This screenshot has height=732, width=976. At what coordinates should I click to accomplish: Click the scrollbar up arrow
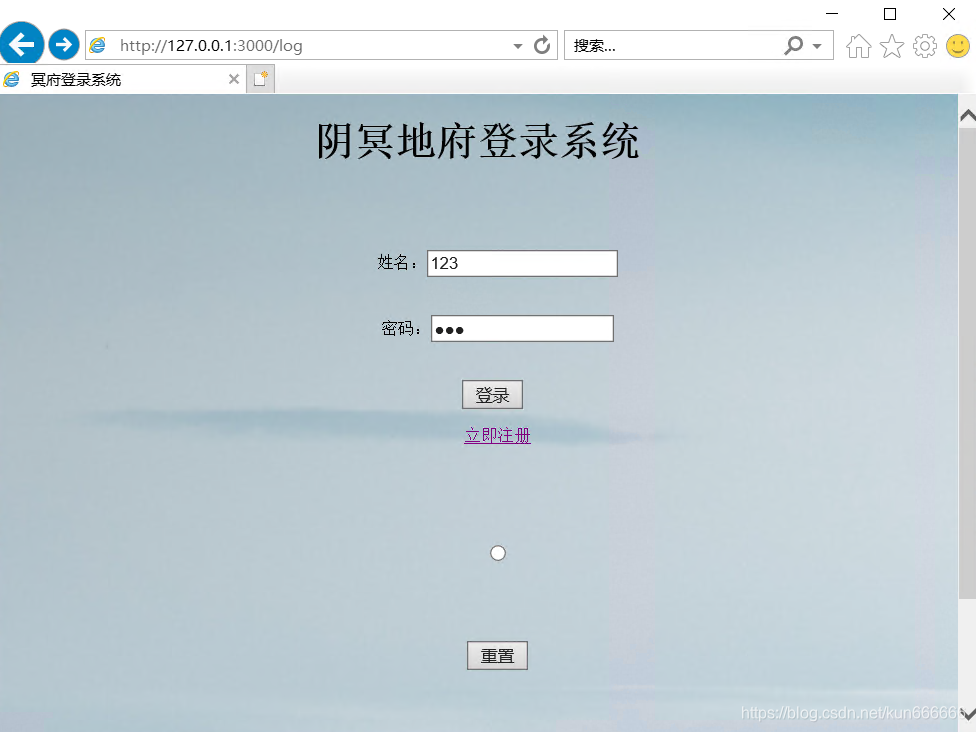(x=967, y=113)
